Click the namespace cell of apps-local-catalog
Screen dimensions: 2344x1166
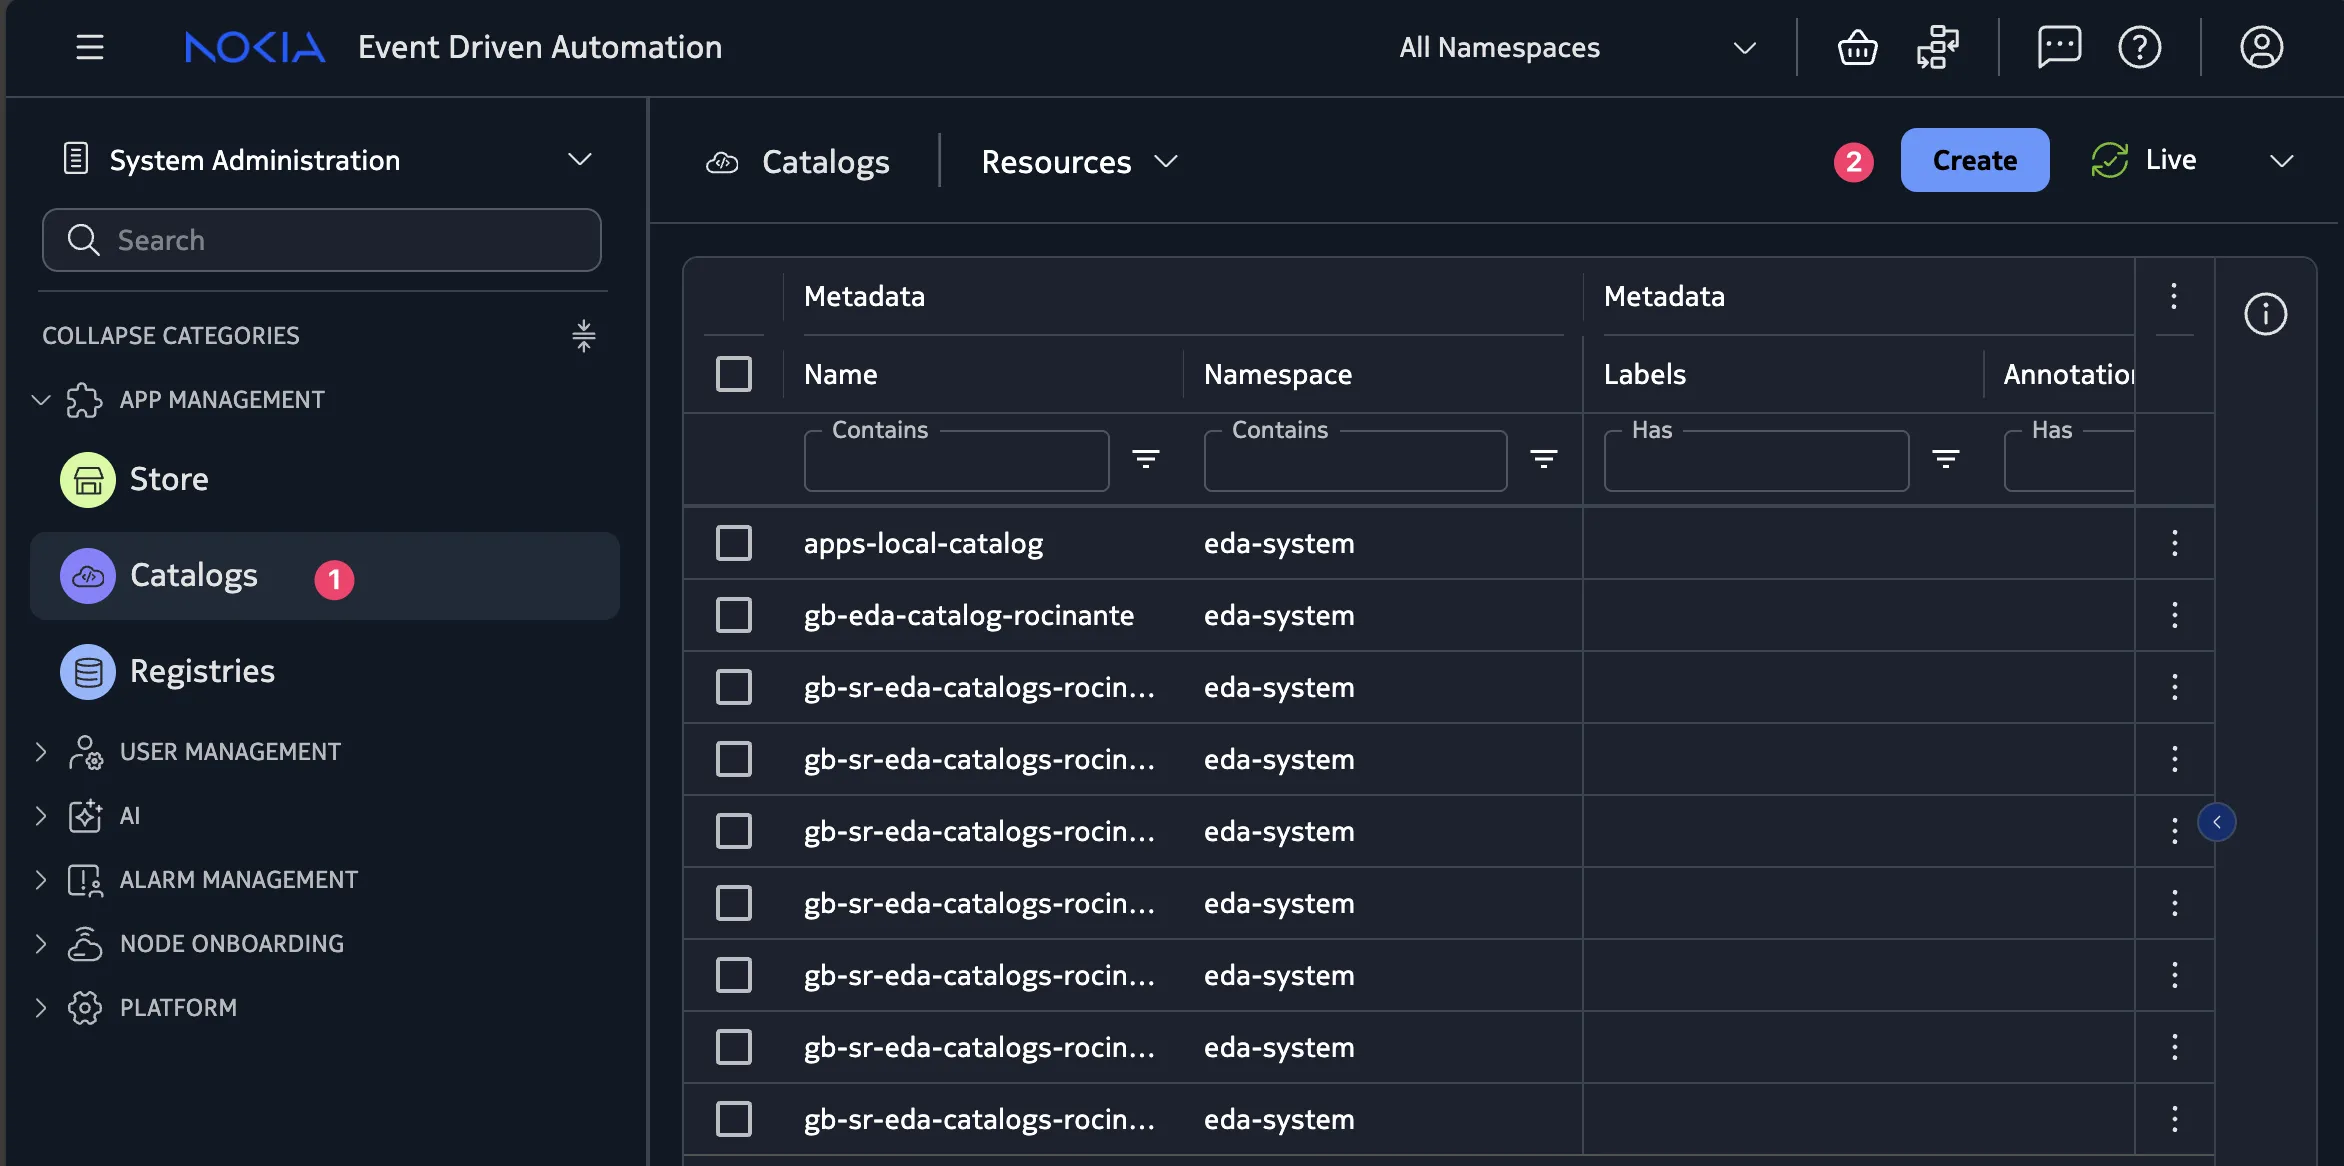1279,543
